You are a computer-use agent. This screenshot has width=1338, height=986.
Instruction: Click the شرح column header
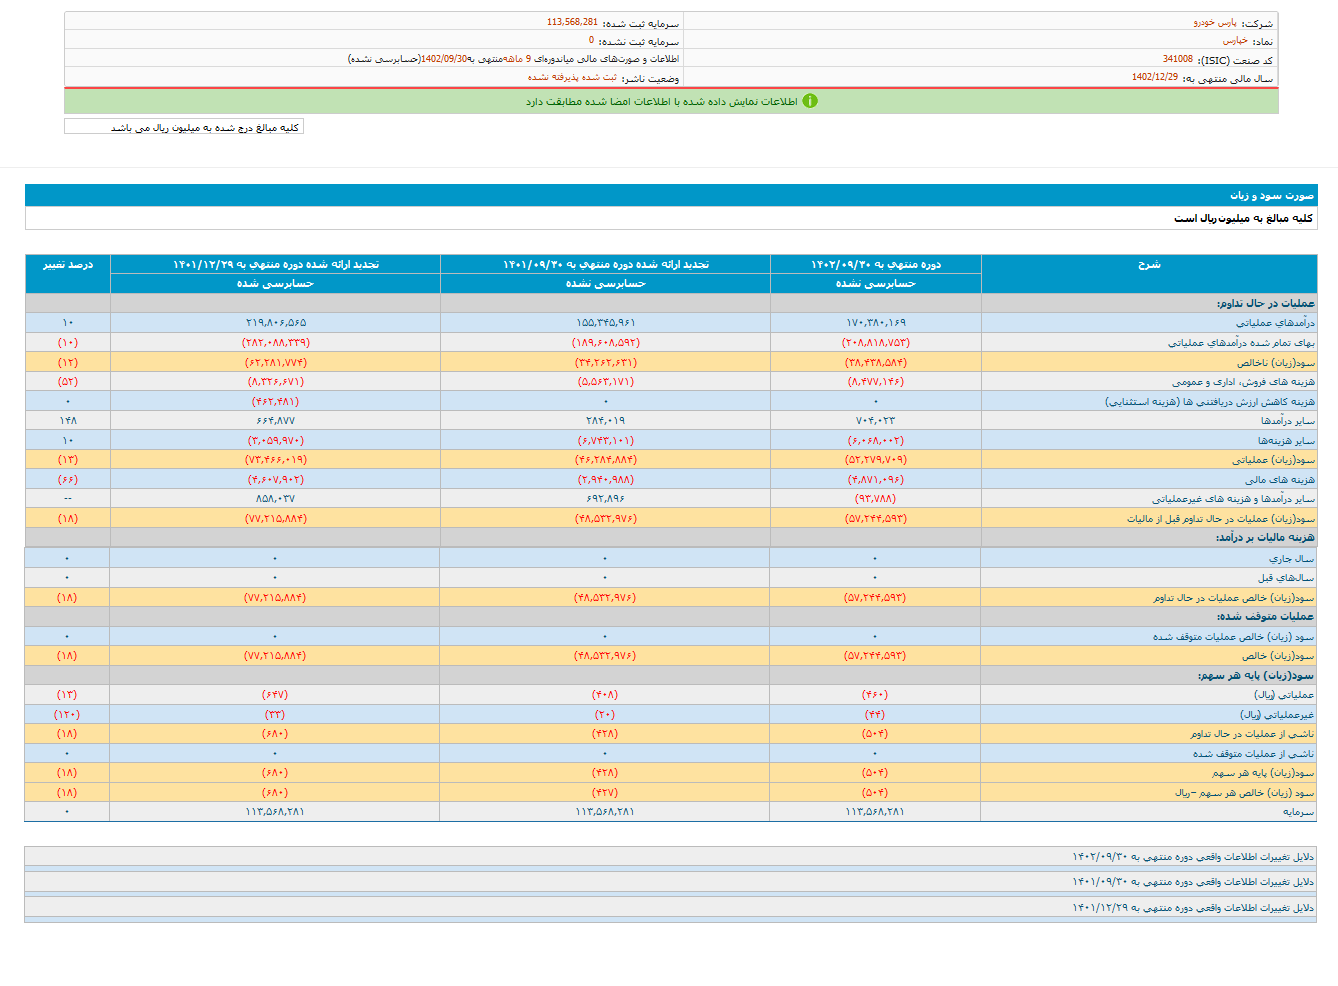[x=1148, y=265]
